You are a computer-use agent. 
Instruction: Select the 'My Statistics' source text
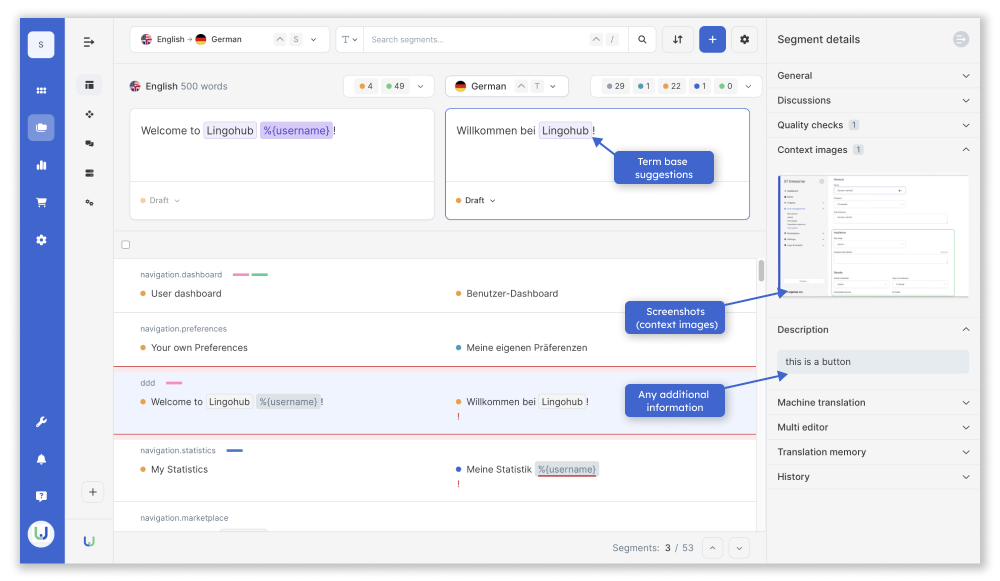(x=179, y=469)
